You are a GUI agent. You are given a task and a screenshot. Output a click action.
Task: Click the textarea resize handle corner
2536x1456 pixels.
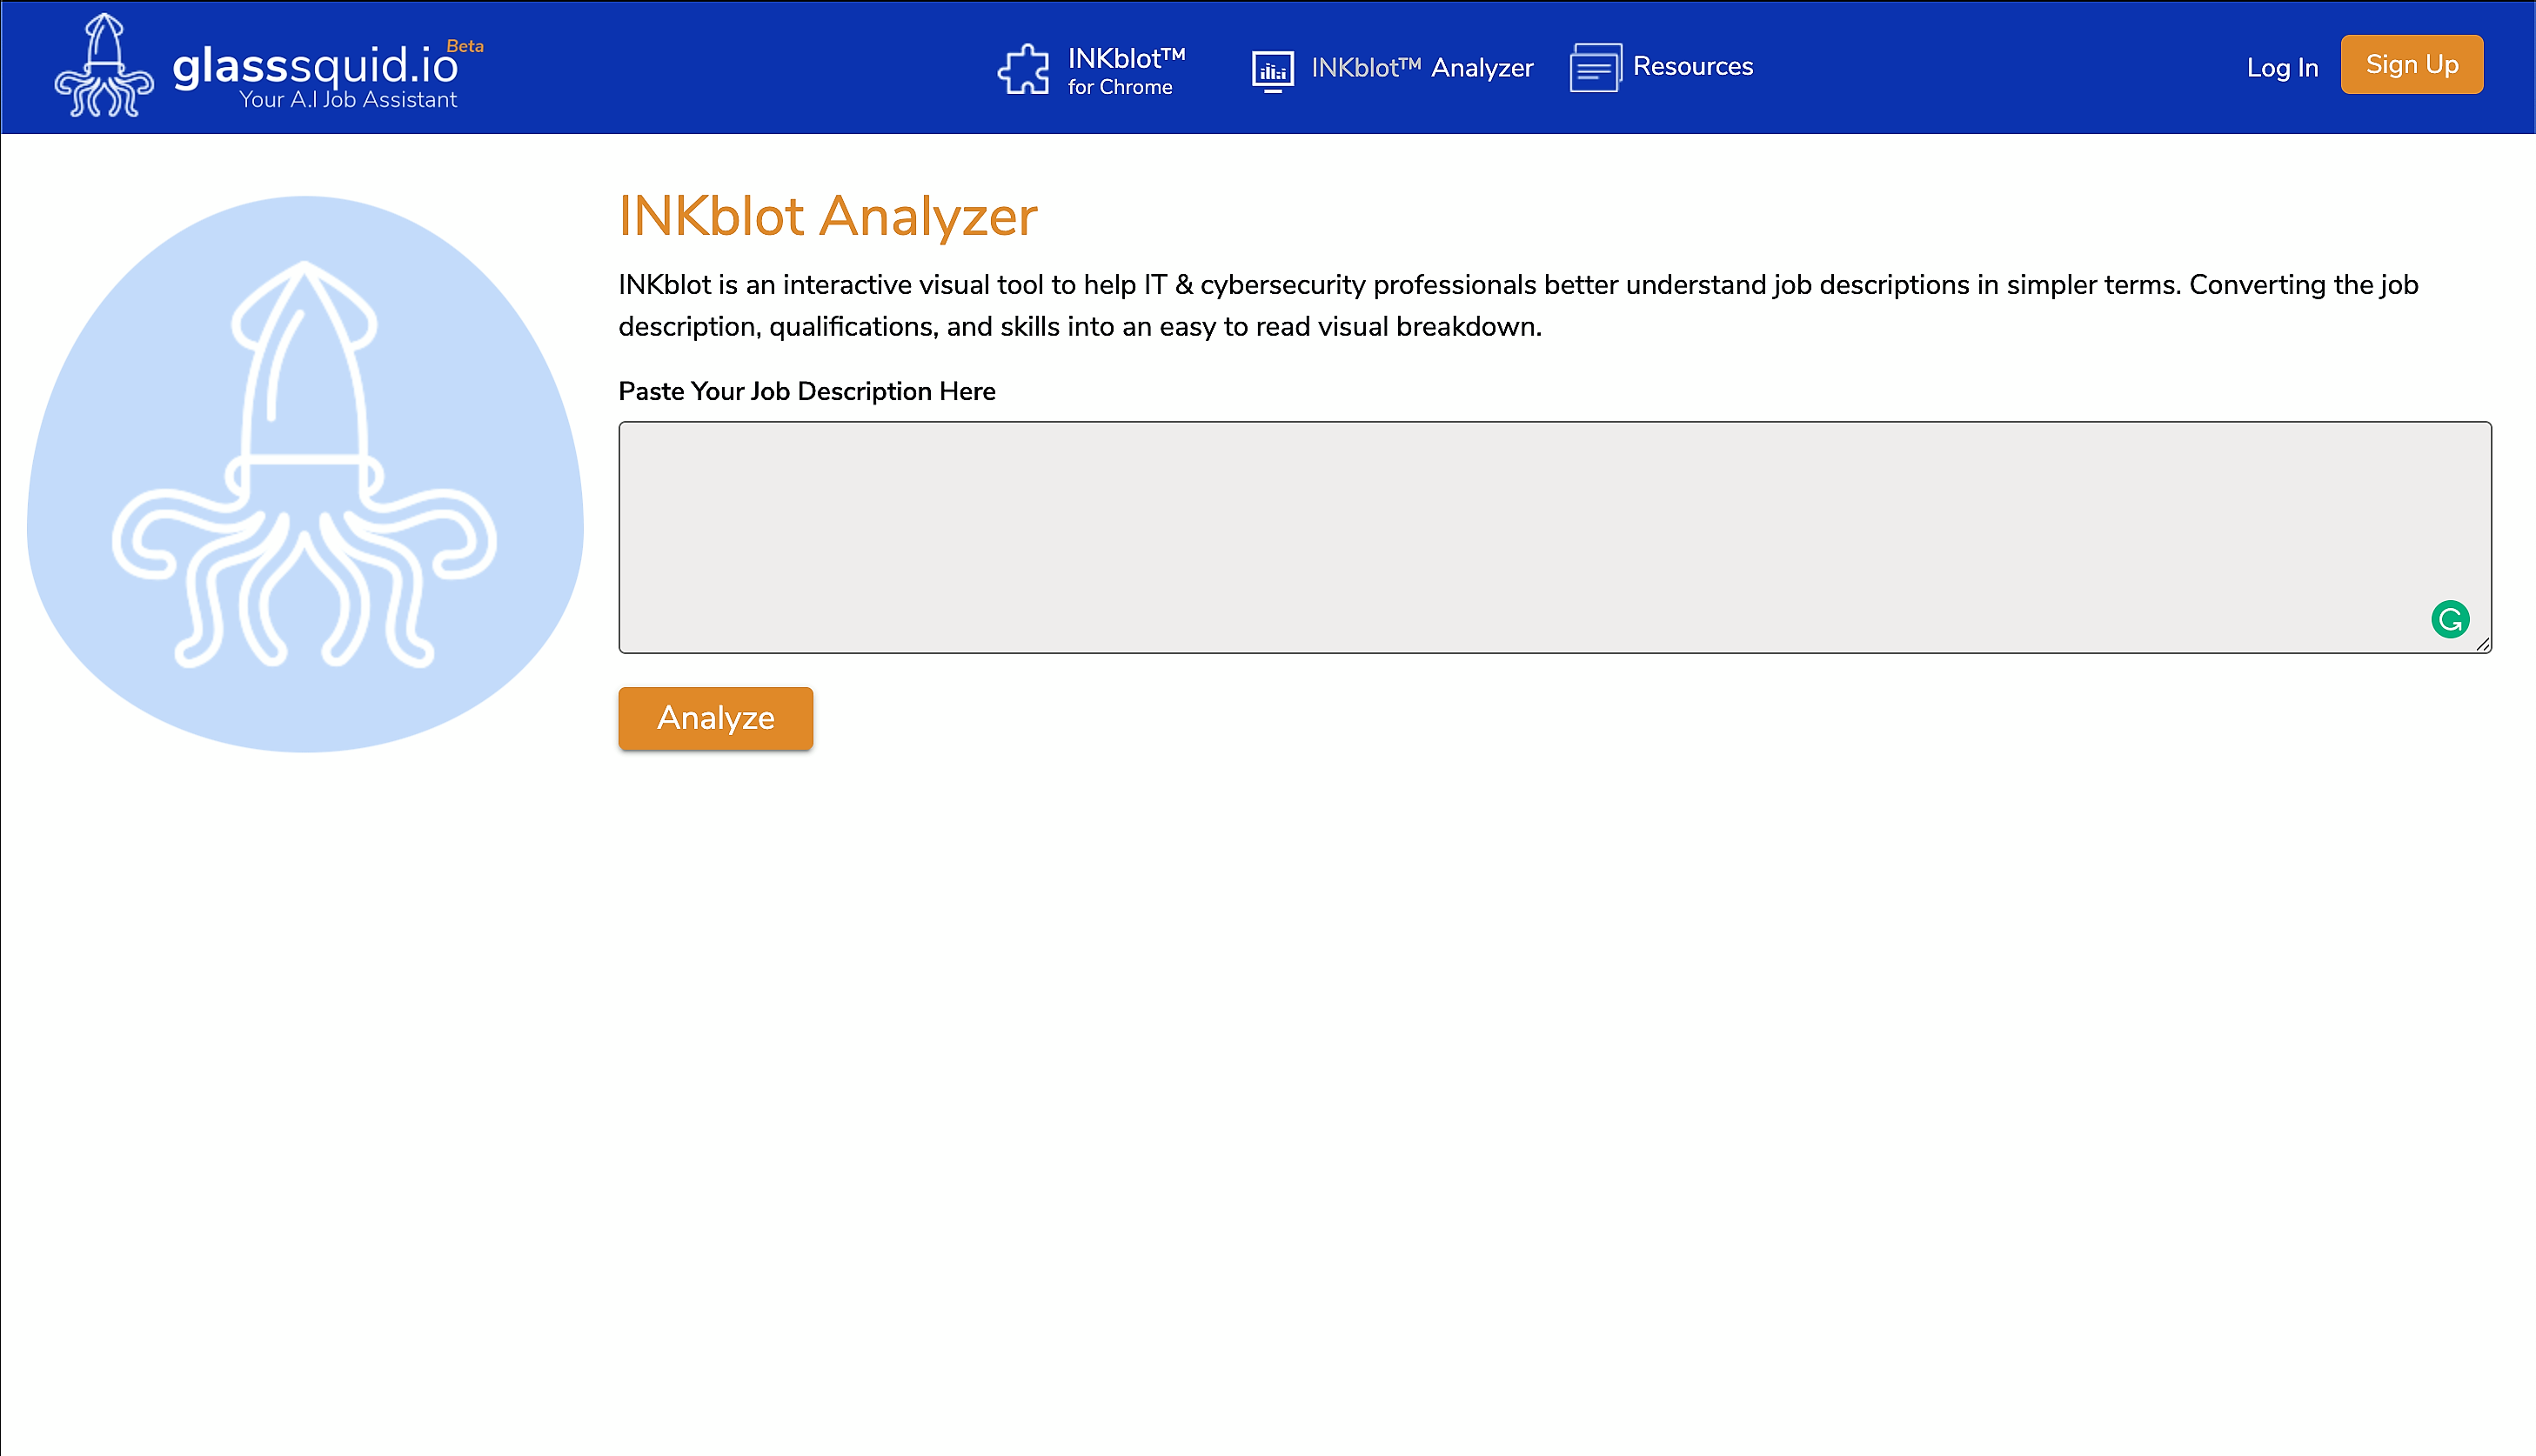(x=2482, y=645)
